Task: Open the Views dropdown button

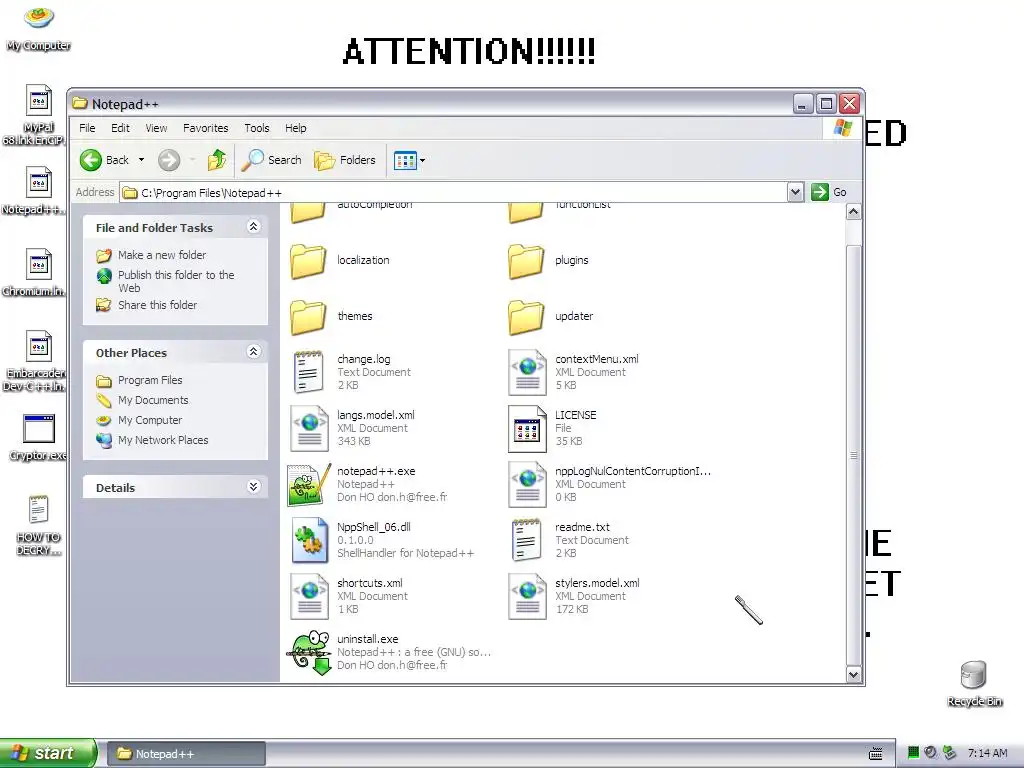Action: 409,160
